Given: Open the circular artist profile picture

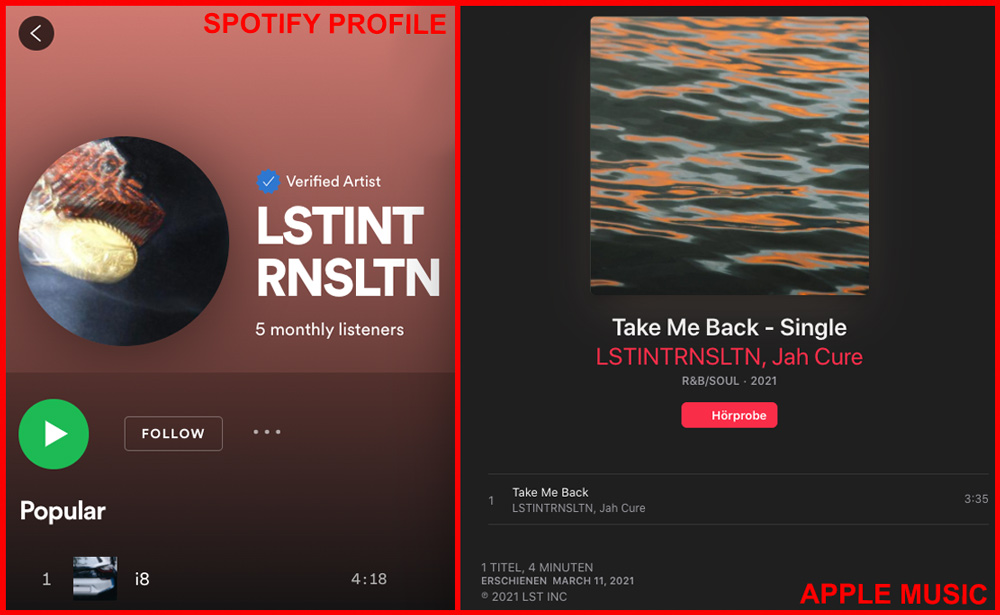Looking at the screenshot, I should point(124,241).
